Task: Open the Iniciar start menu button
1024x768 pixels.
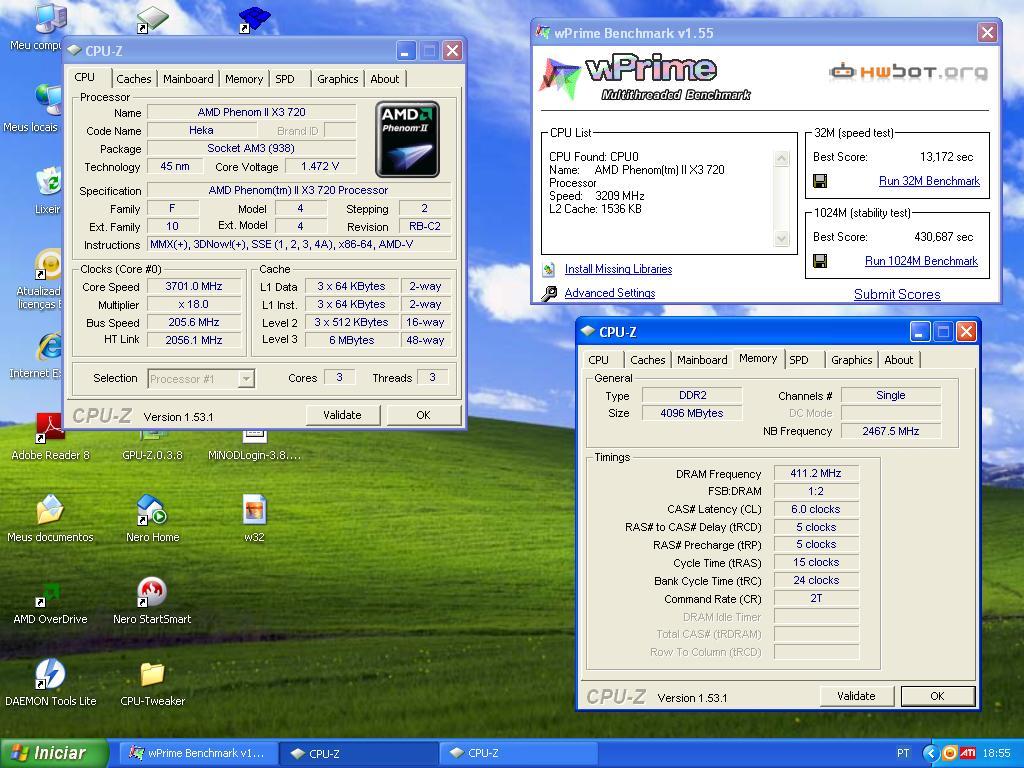Action: coord(54,753)
